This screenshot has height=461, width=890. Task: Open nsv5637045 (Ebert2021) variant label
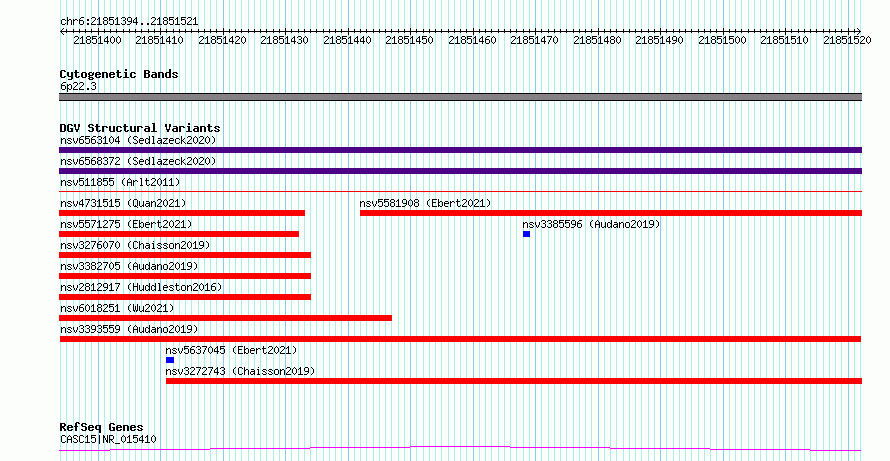pos(231,350)
